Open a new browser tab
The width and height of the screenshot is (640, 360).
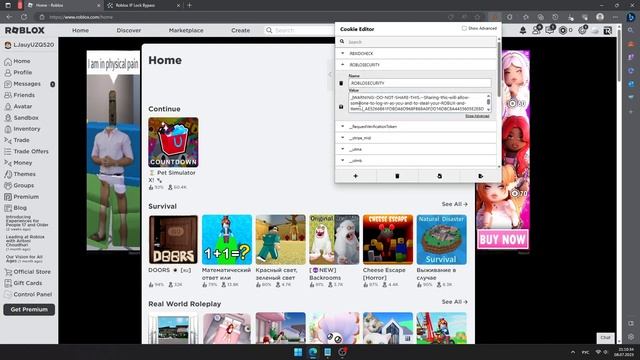(x=189, y=5)
